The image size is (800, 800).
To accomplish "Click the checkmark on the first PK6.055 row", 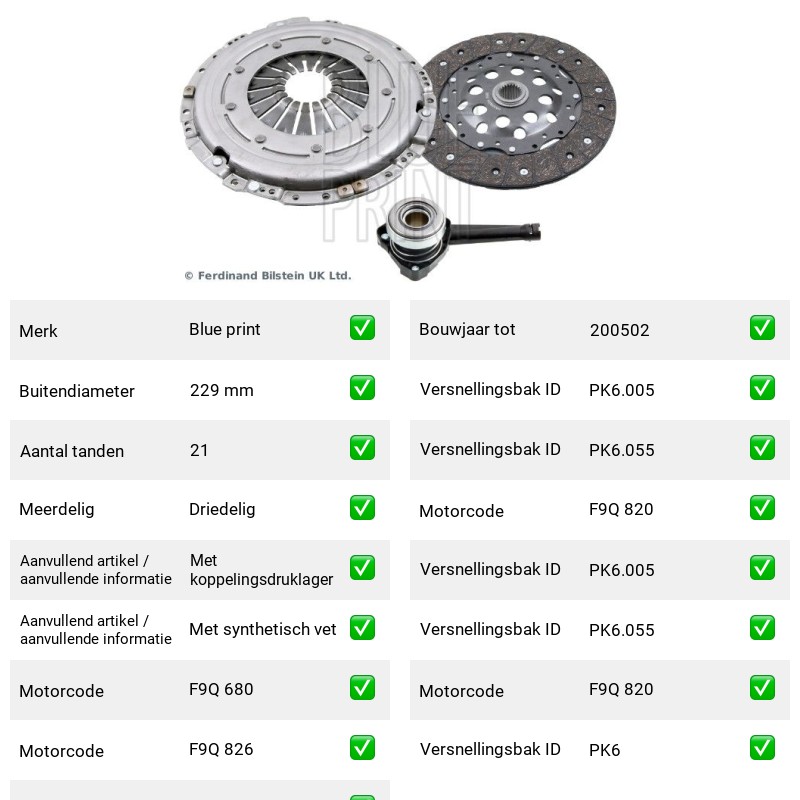I will 762,447.
